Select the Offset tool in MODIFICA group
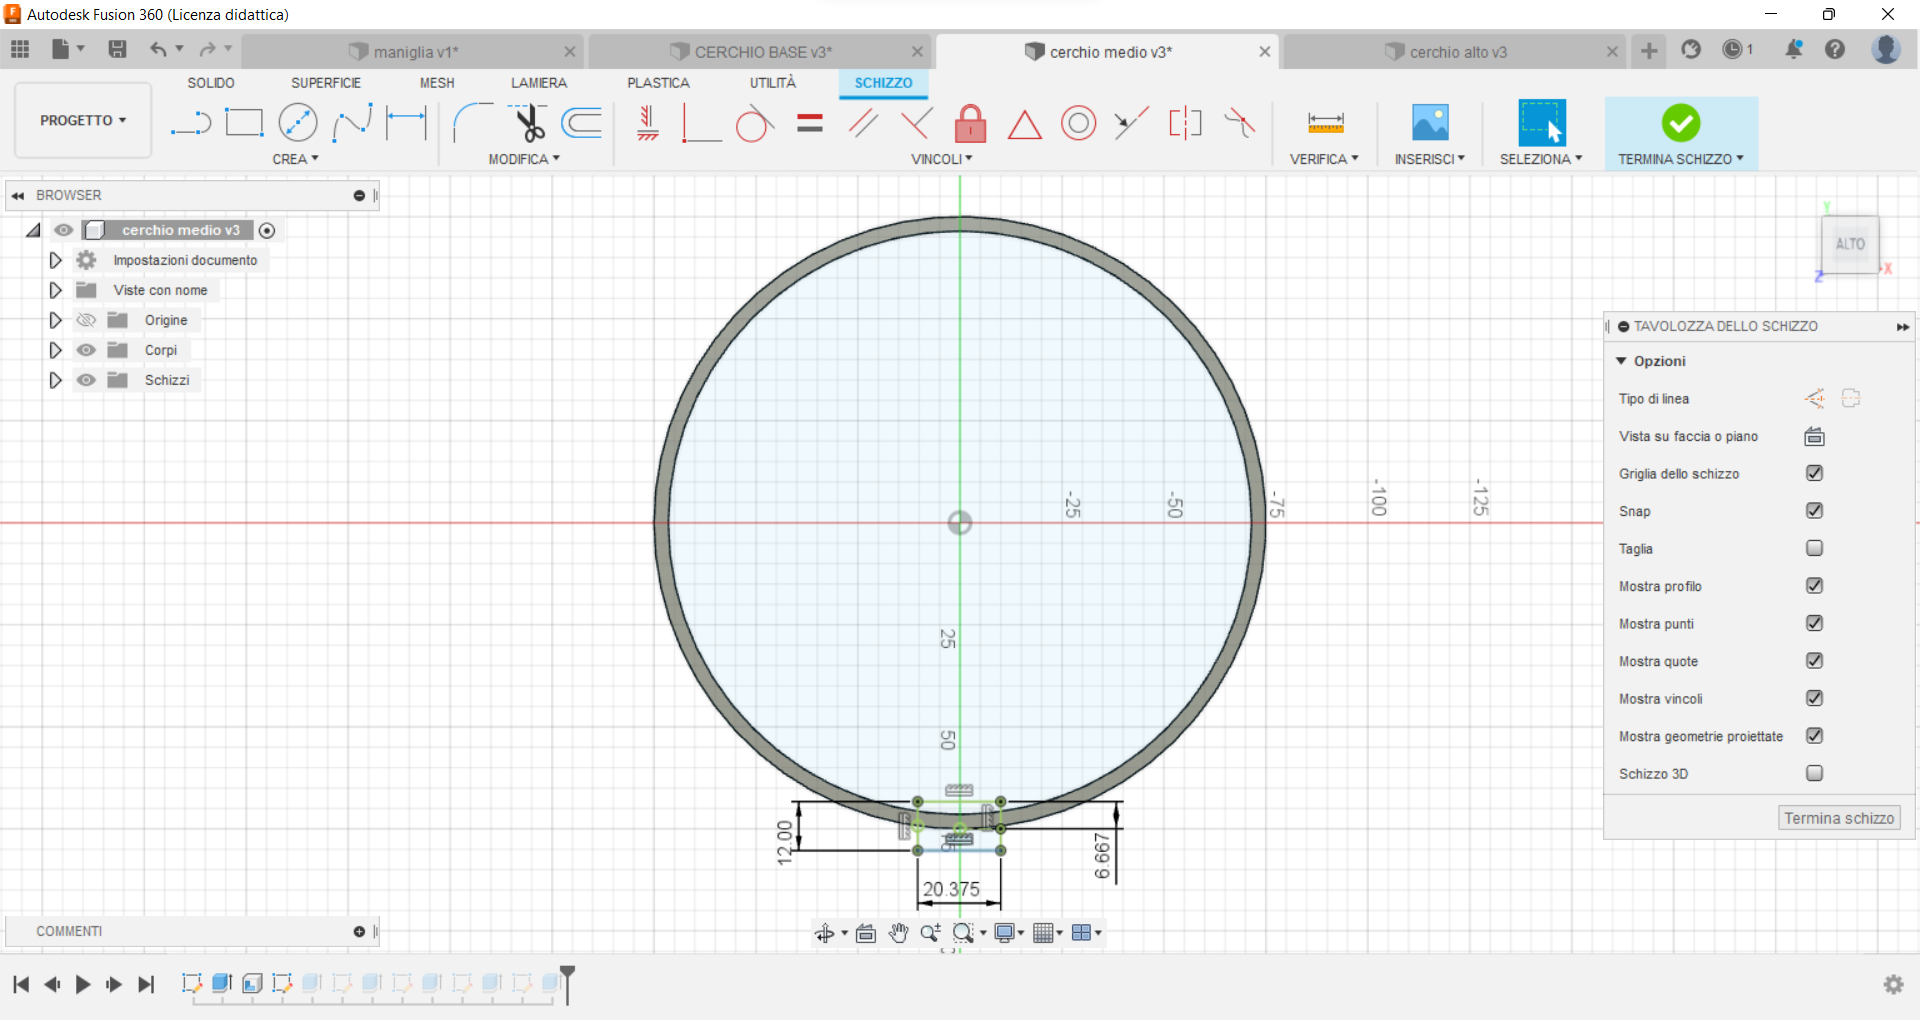The image size is (1920, 1020). [581, 122]
